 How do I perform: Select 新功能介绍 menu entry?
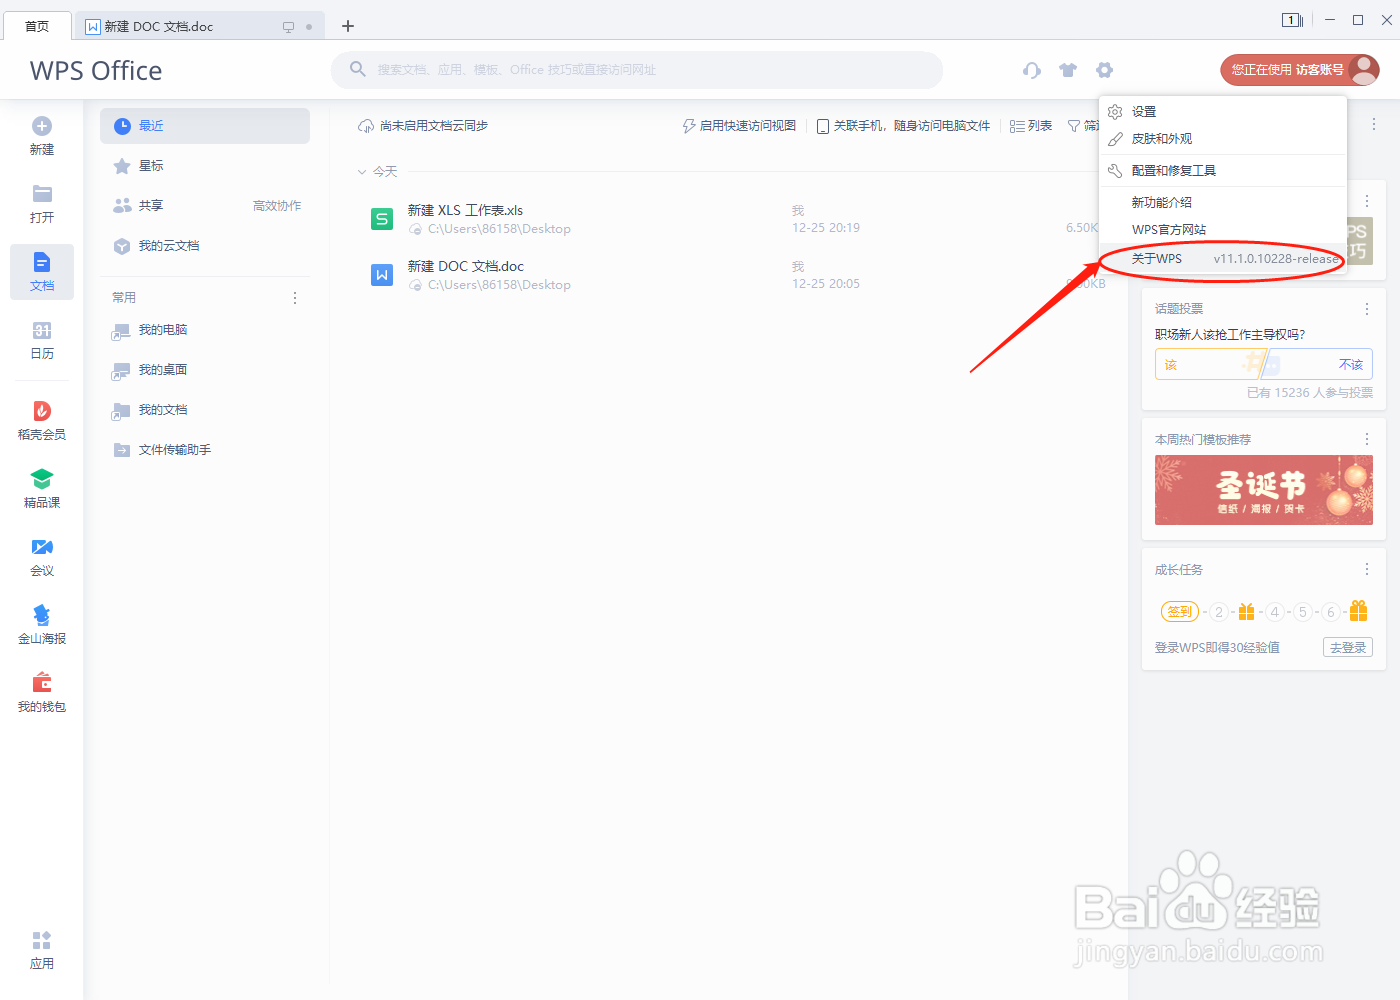point(1223,203)
